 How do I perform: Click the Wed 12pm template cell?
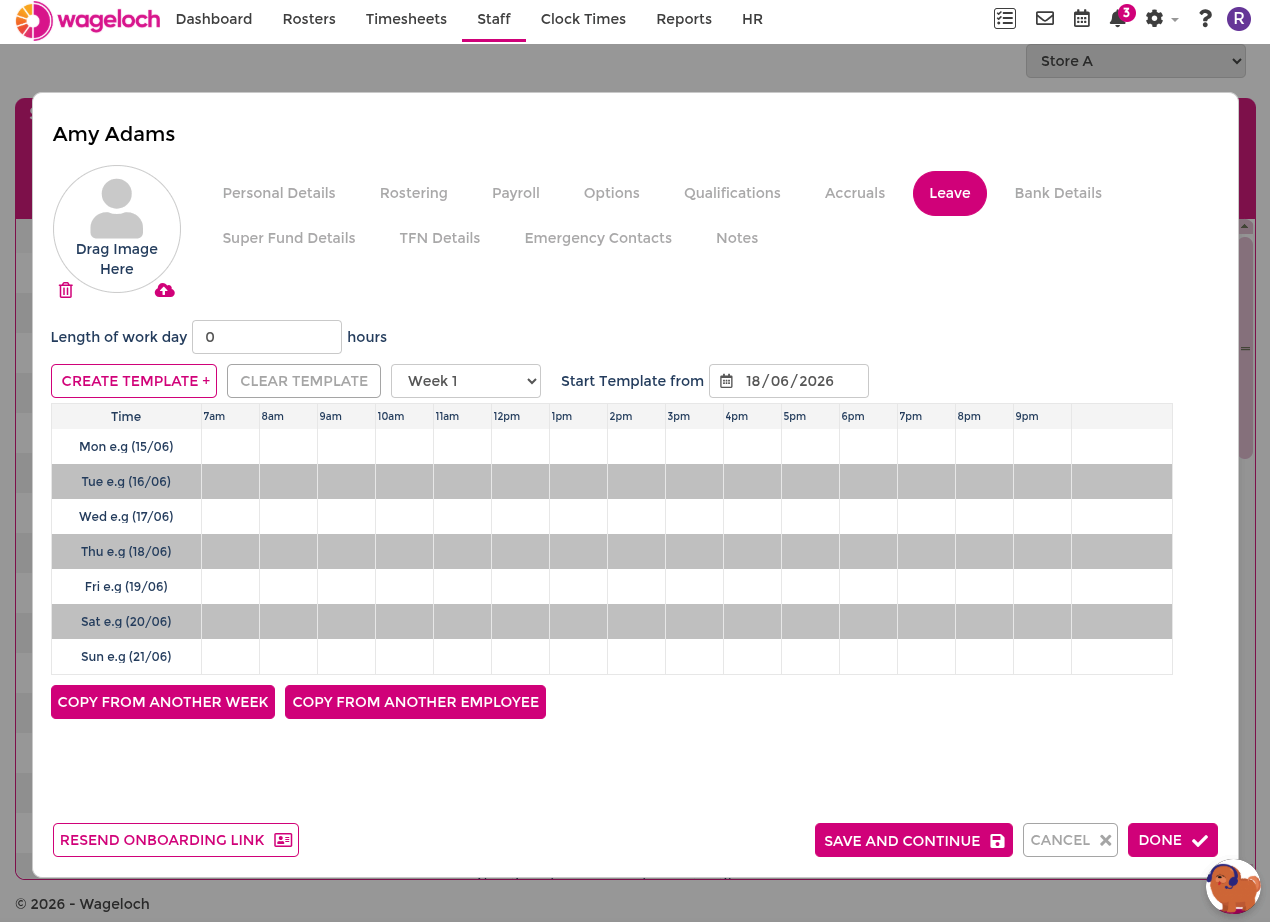pos(521,516)
